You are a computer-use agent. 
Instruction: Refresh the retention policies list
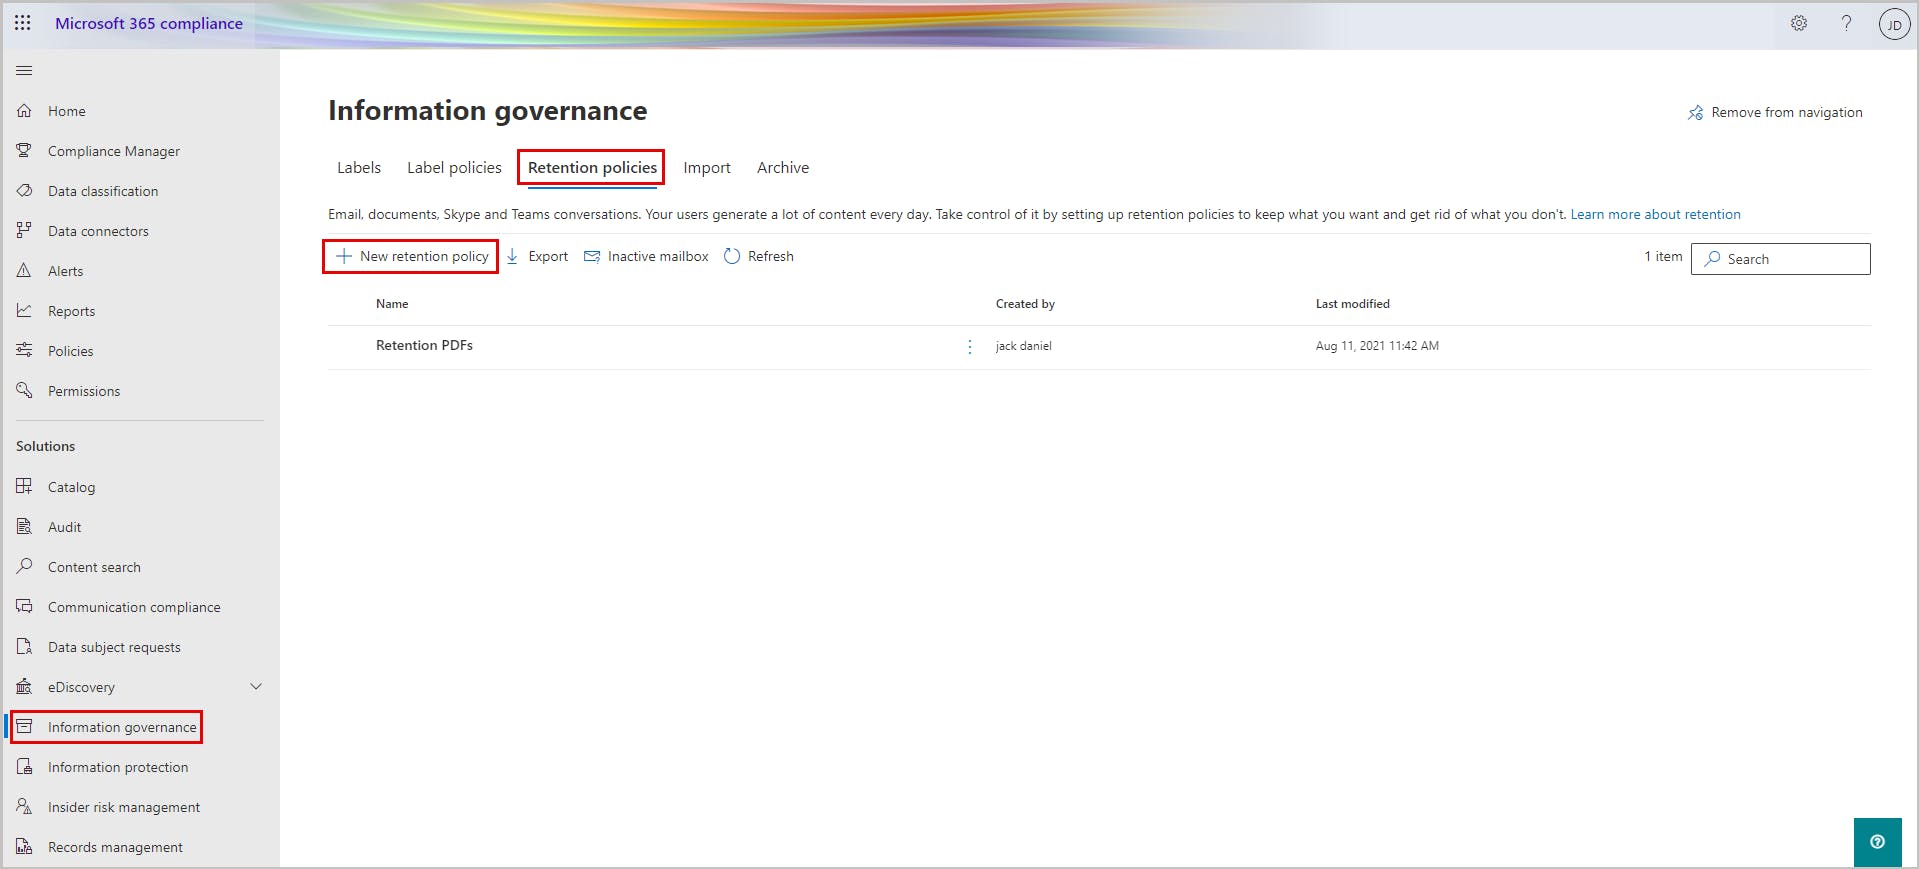[759, 257]
